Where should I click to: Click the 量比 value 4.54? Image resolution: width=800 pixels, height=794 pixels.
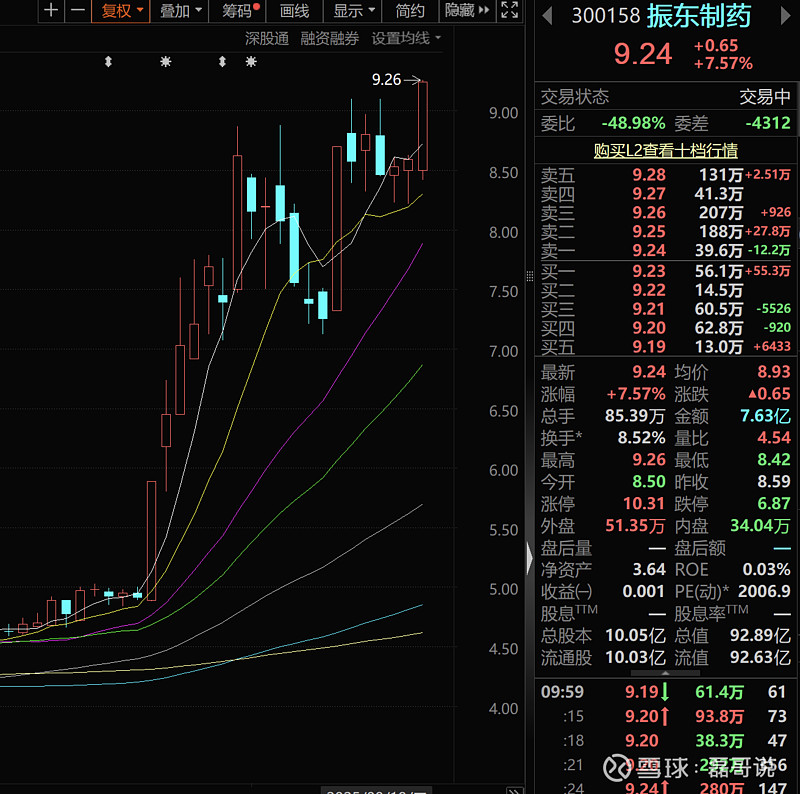coord(773,438)
